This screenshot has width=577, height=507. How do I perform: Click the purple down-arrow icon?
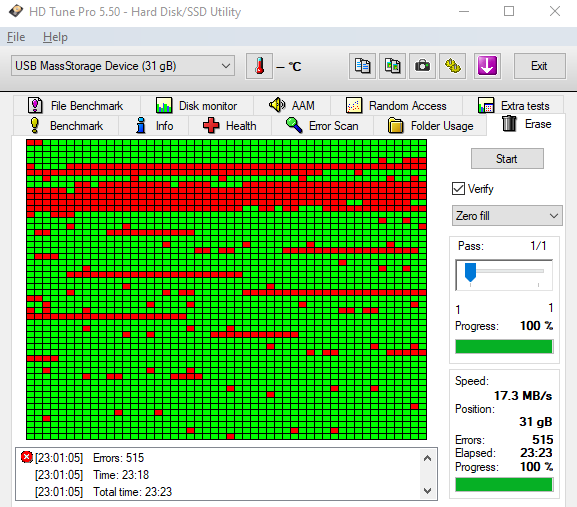click(x=487, y=66)
